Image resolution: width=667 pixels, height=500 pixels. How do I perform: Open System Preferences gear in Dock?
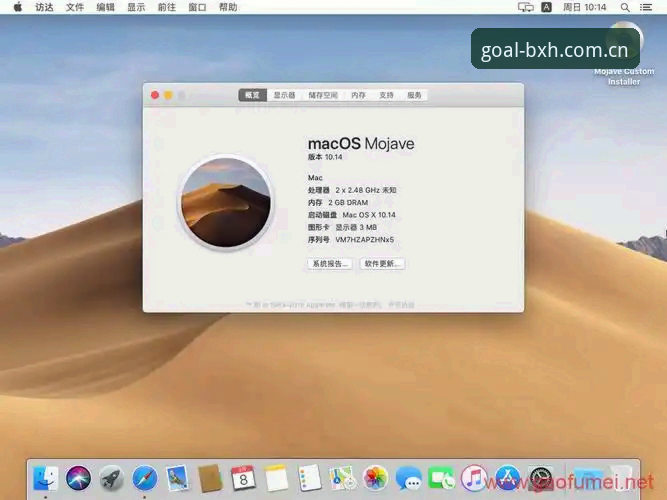(540, 478)
